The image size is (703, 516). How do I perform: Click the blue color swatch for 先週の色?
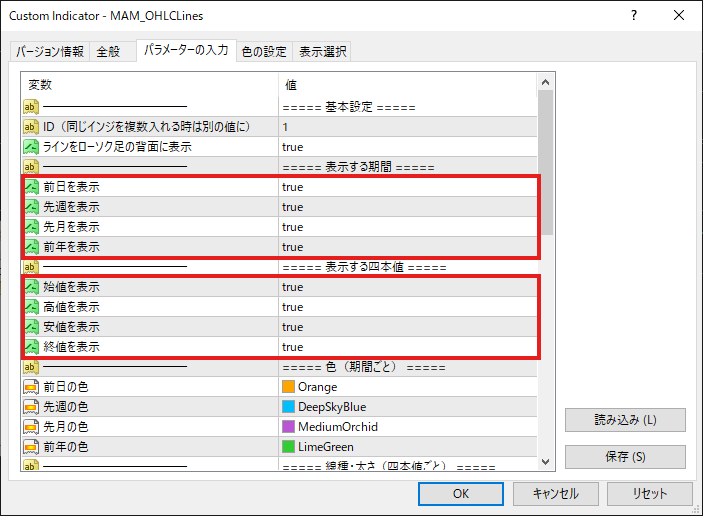click(288, 407)
